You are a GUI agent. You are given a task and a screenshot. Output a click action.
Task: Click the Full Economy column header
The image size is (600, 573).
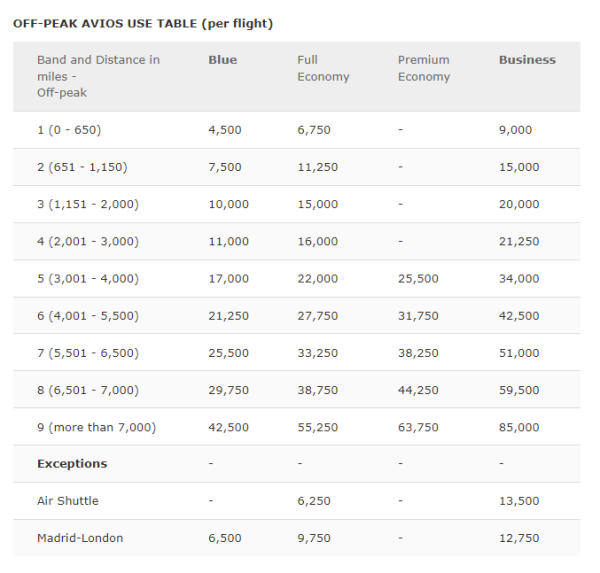[322, 68]
